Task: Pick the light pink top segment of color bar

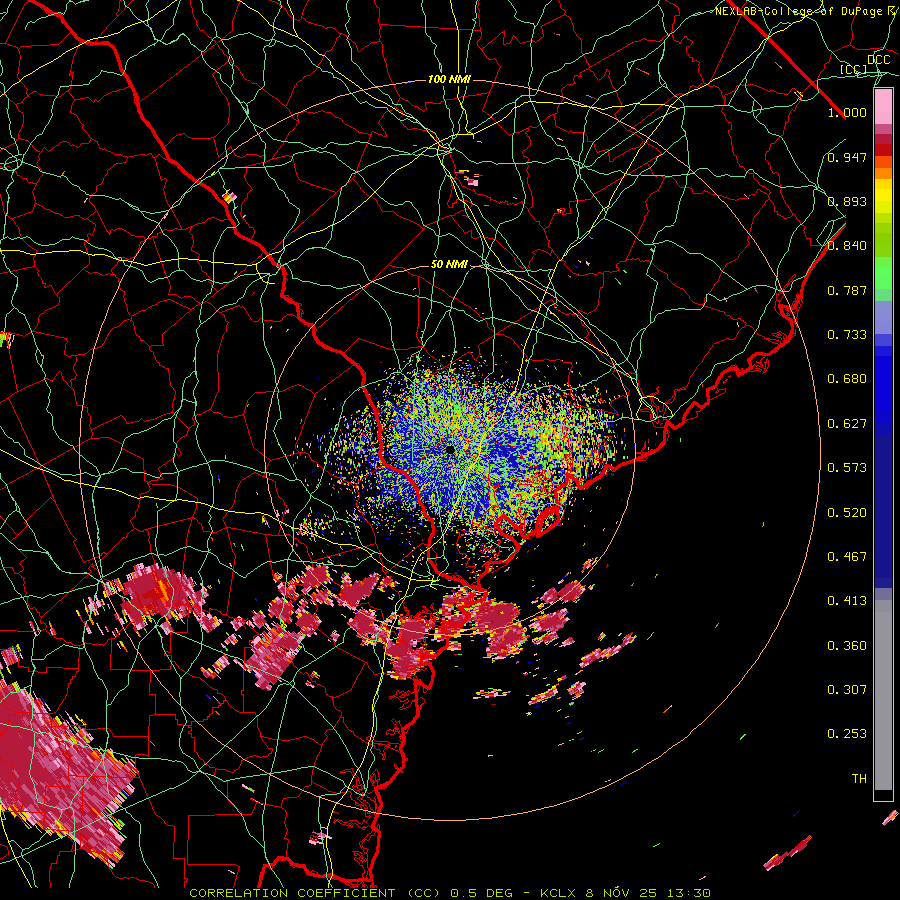Action: click(883, 106)
